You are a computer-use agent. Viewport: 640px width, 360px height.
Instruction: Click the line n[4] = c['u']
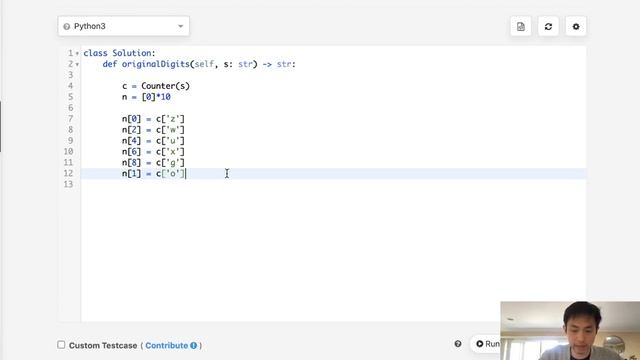coord(153,141)
